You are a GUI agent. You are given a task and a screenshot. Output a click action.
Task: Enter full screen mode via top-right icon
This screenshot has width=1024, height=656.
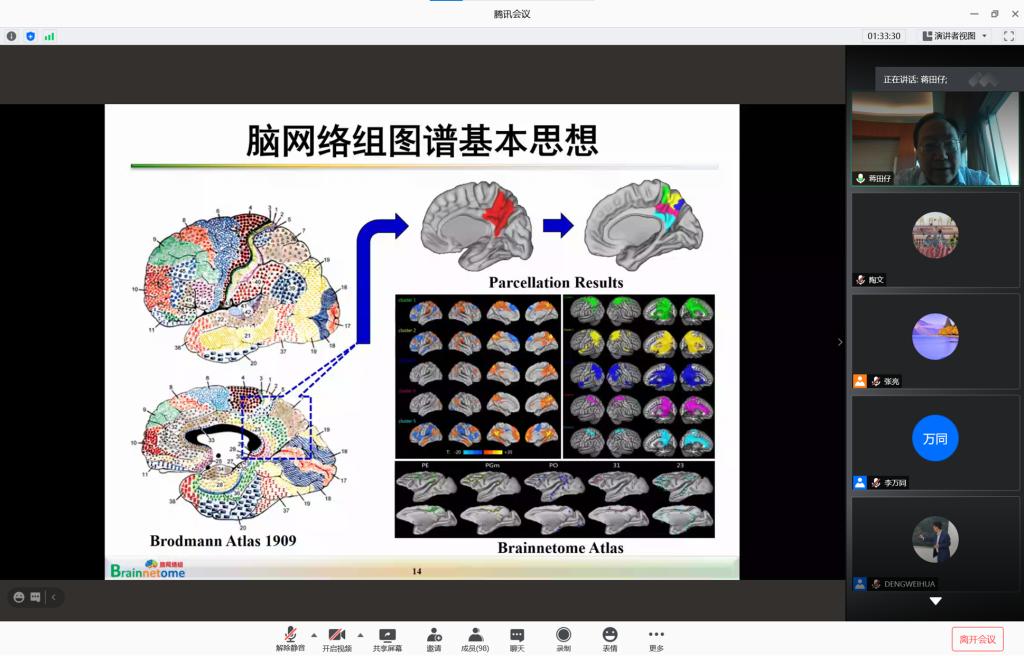click(x=1008, y=36)
